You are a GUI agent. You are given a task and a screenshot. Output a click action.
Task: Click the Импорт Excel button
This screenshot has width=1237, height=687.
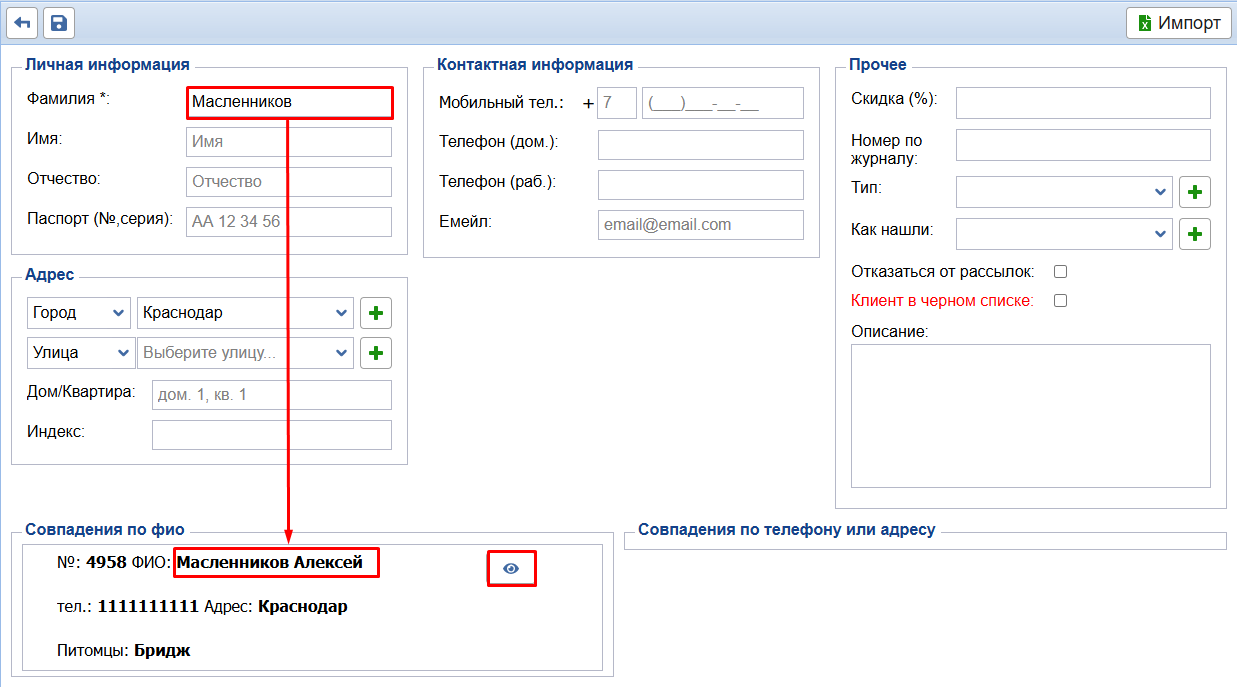[x=1178, y=23]
